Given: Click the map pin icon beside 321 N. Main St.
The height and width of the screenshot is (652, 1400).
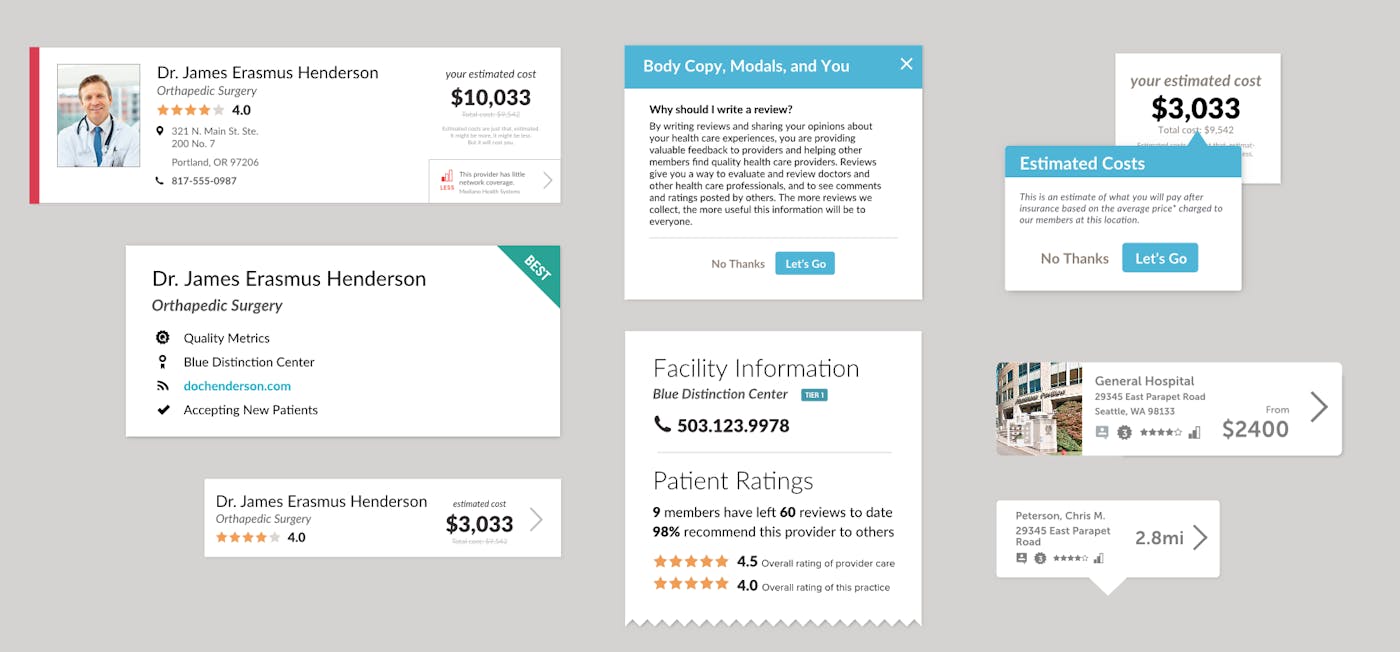Looking at the screenshot, I should (160, 131).
